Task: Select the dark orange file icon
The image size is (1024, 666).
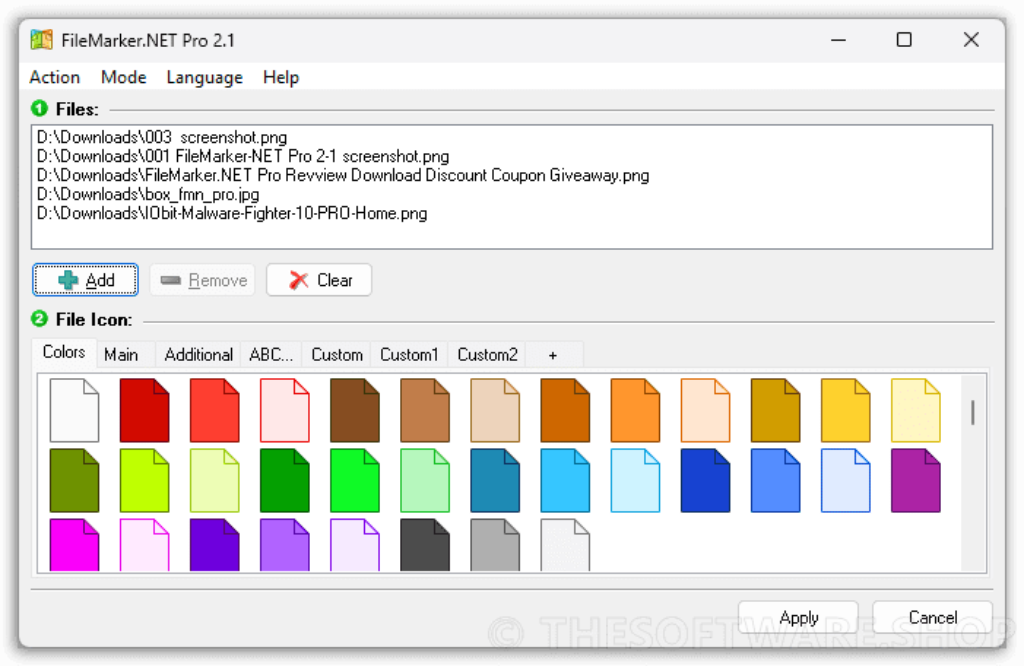Action: tap(565, 411)
